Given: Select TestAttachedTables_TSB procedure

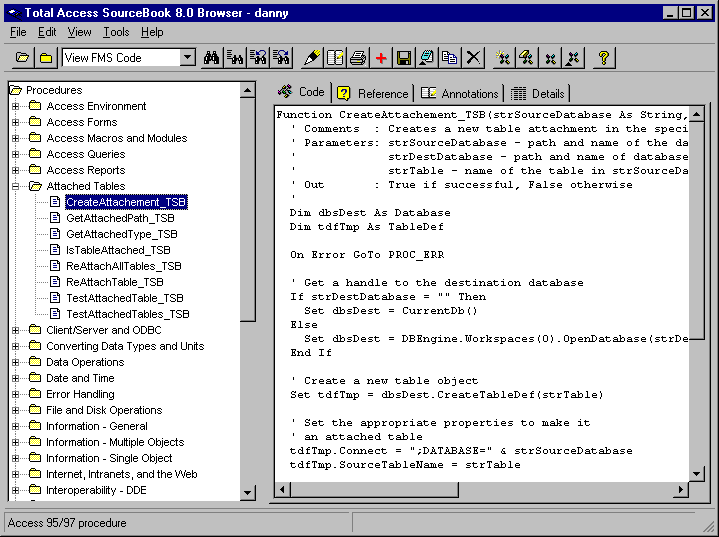Looking at the screenshot, I should [127, 315].
